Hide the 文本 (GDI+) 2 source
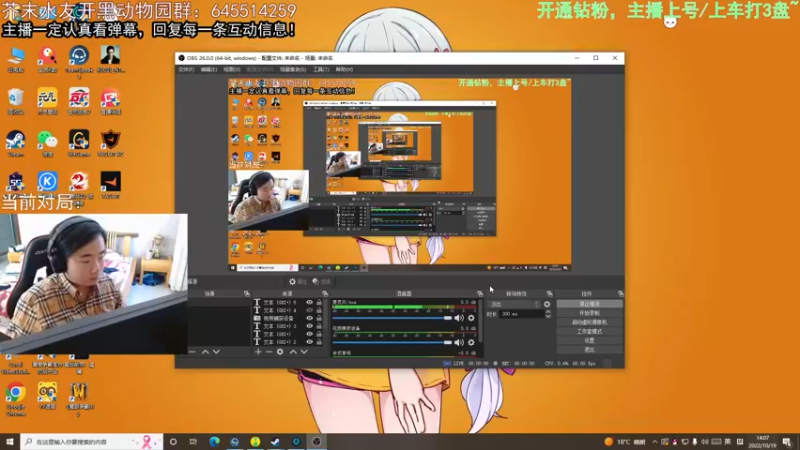 [309, 342]
